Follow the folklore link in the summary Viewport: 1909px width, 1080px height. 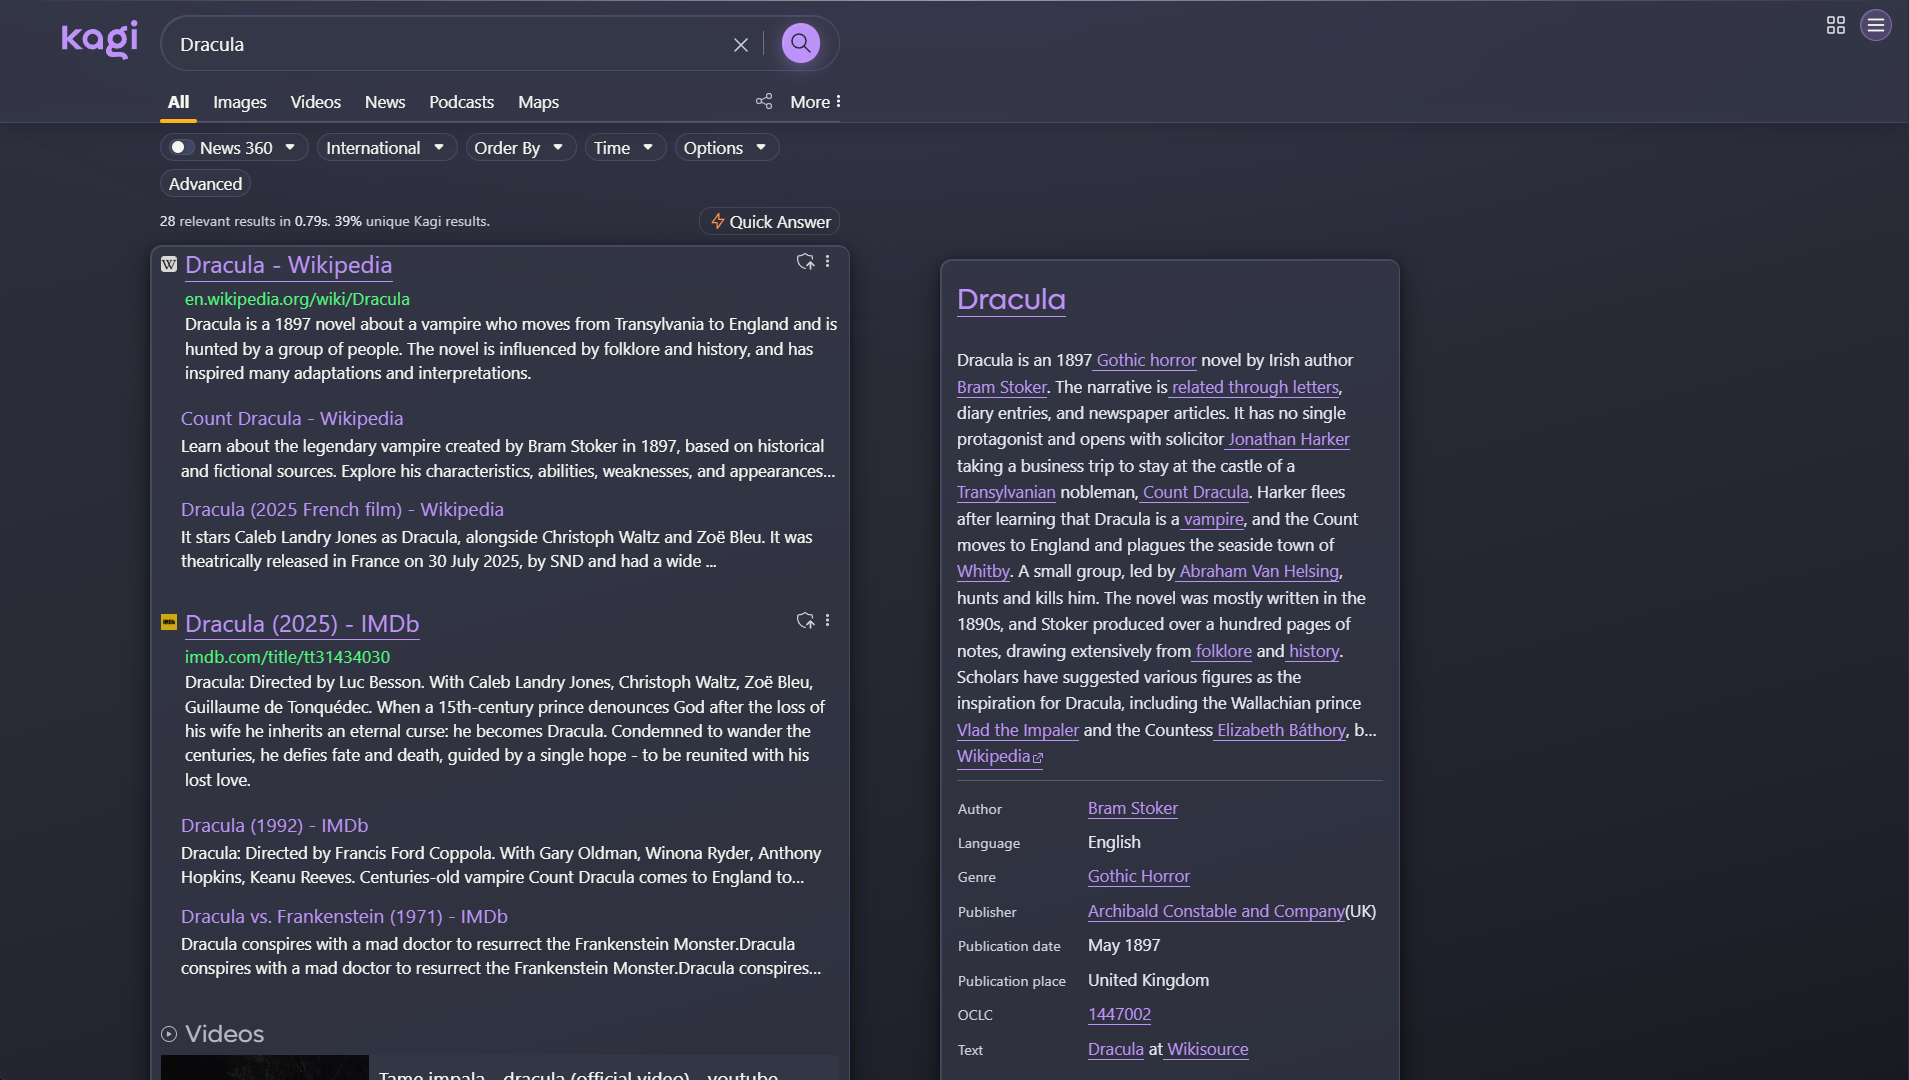point(1223,651)
